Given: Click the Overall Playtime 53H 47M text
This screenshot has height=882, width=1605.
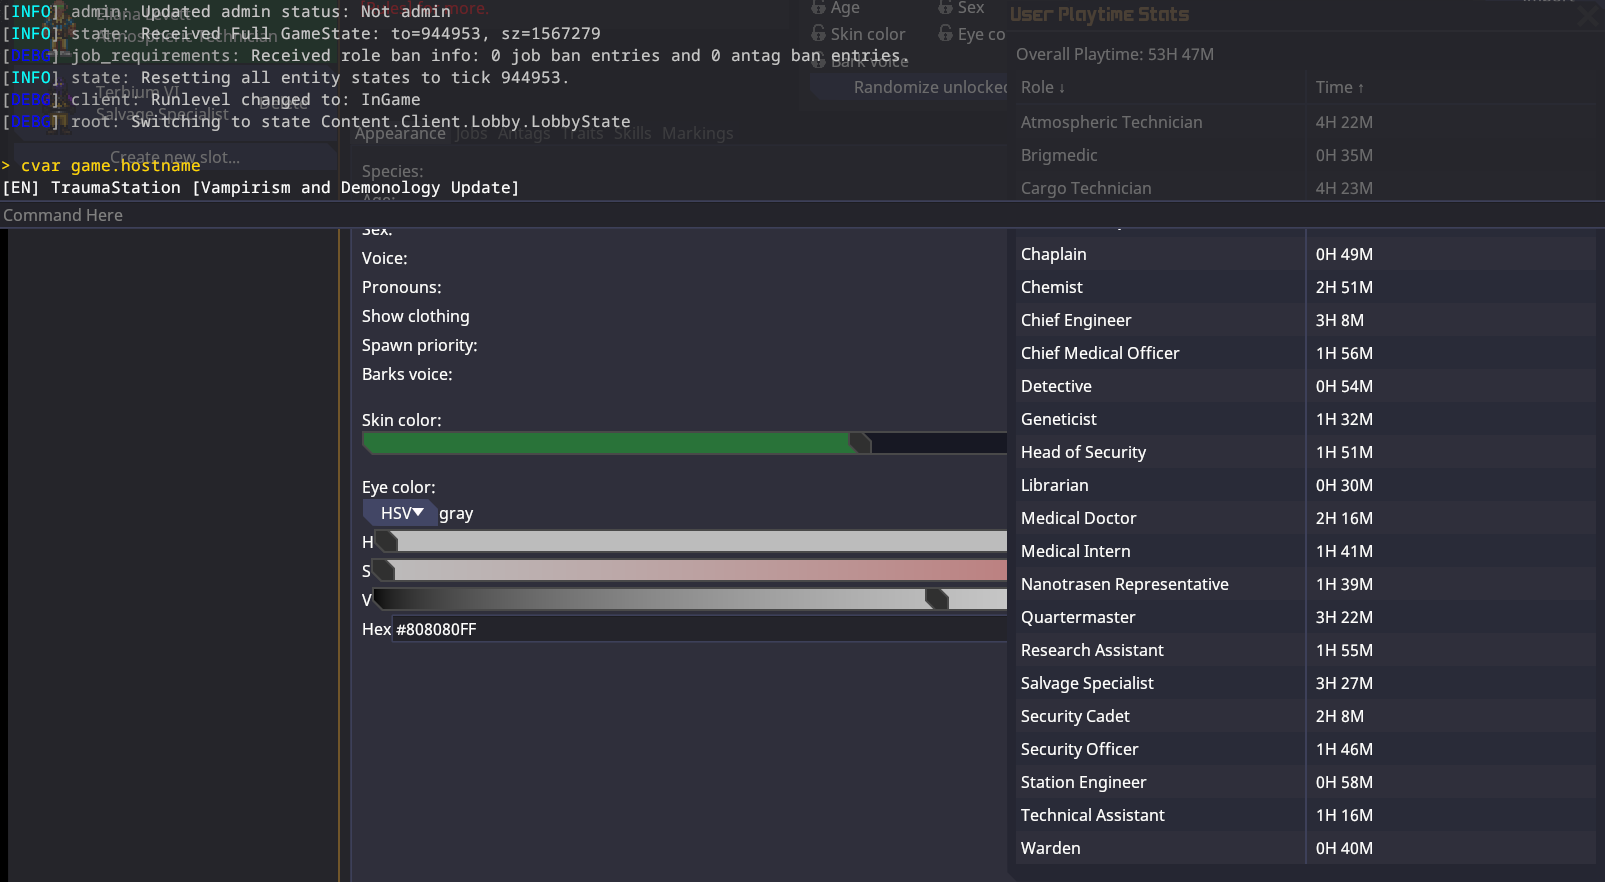Looking at the screenshot, I should 1115,54.
